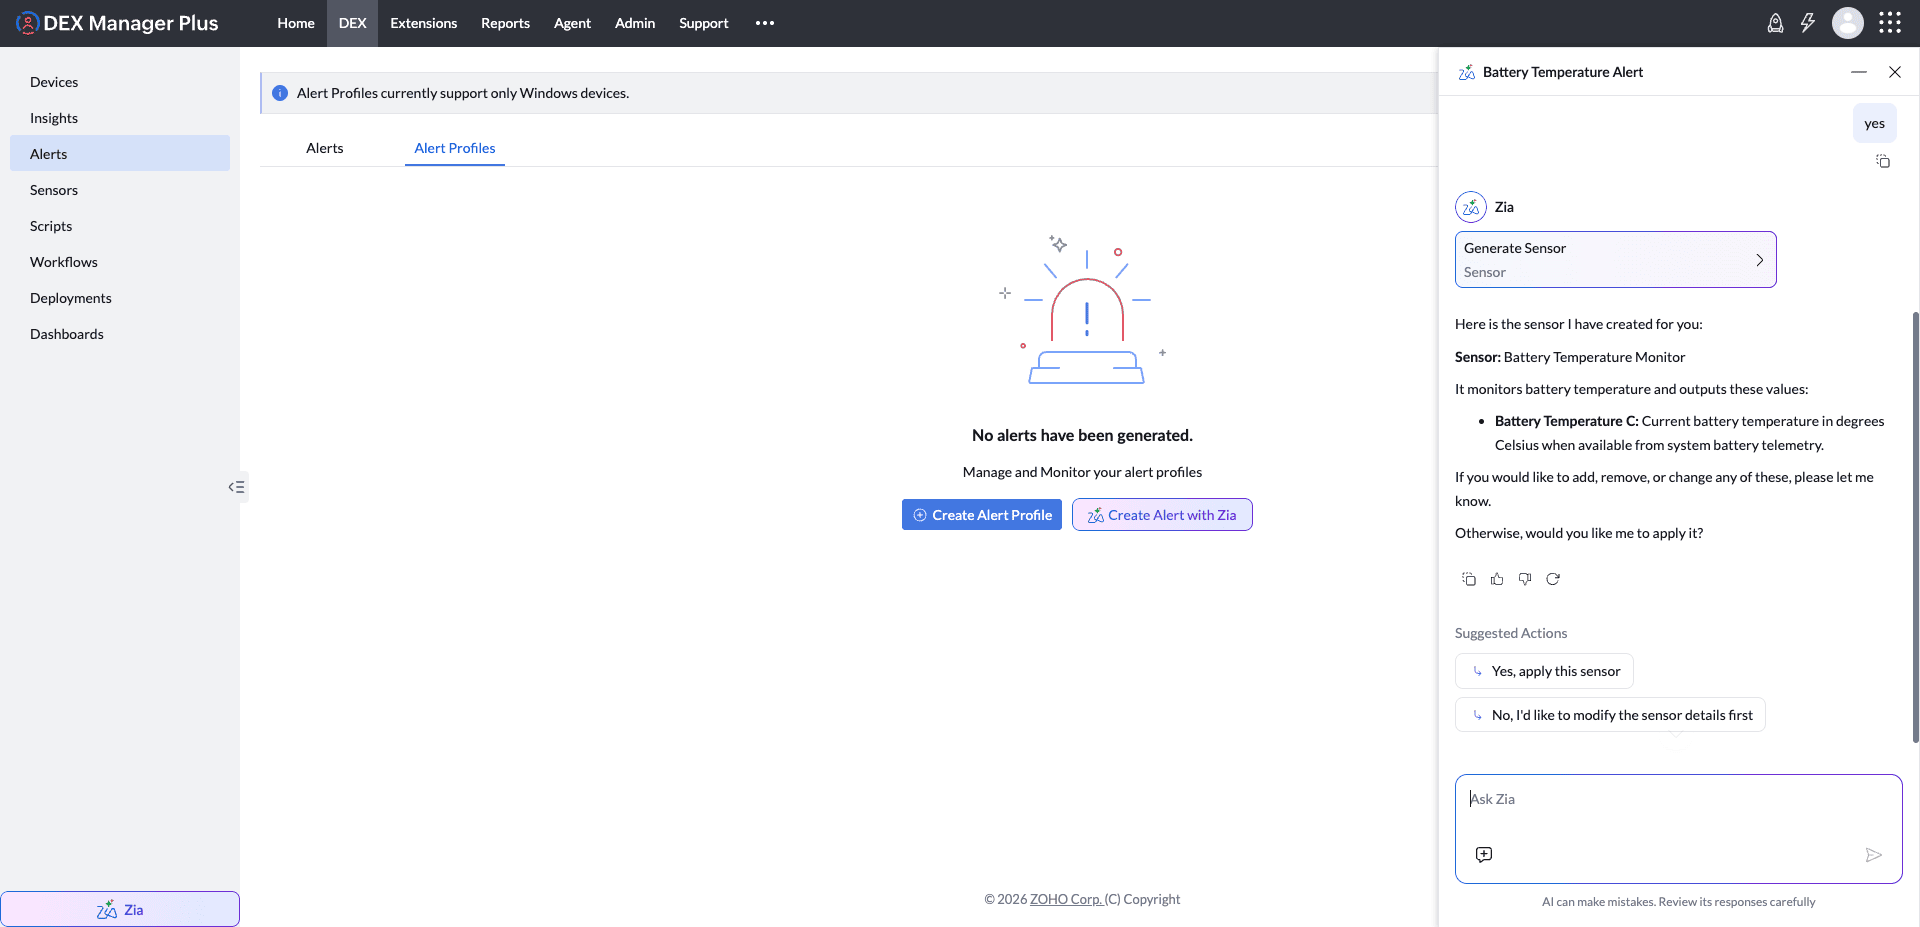1920x927 pixels.
Task: Open the Home menu
Action: (x=296, y=23)
